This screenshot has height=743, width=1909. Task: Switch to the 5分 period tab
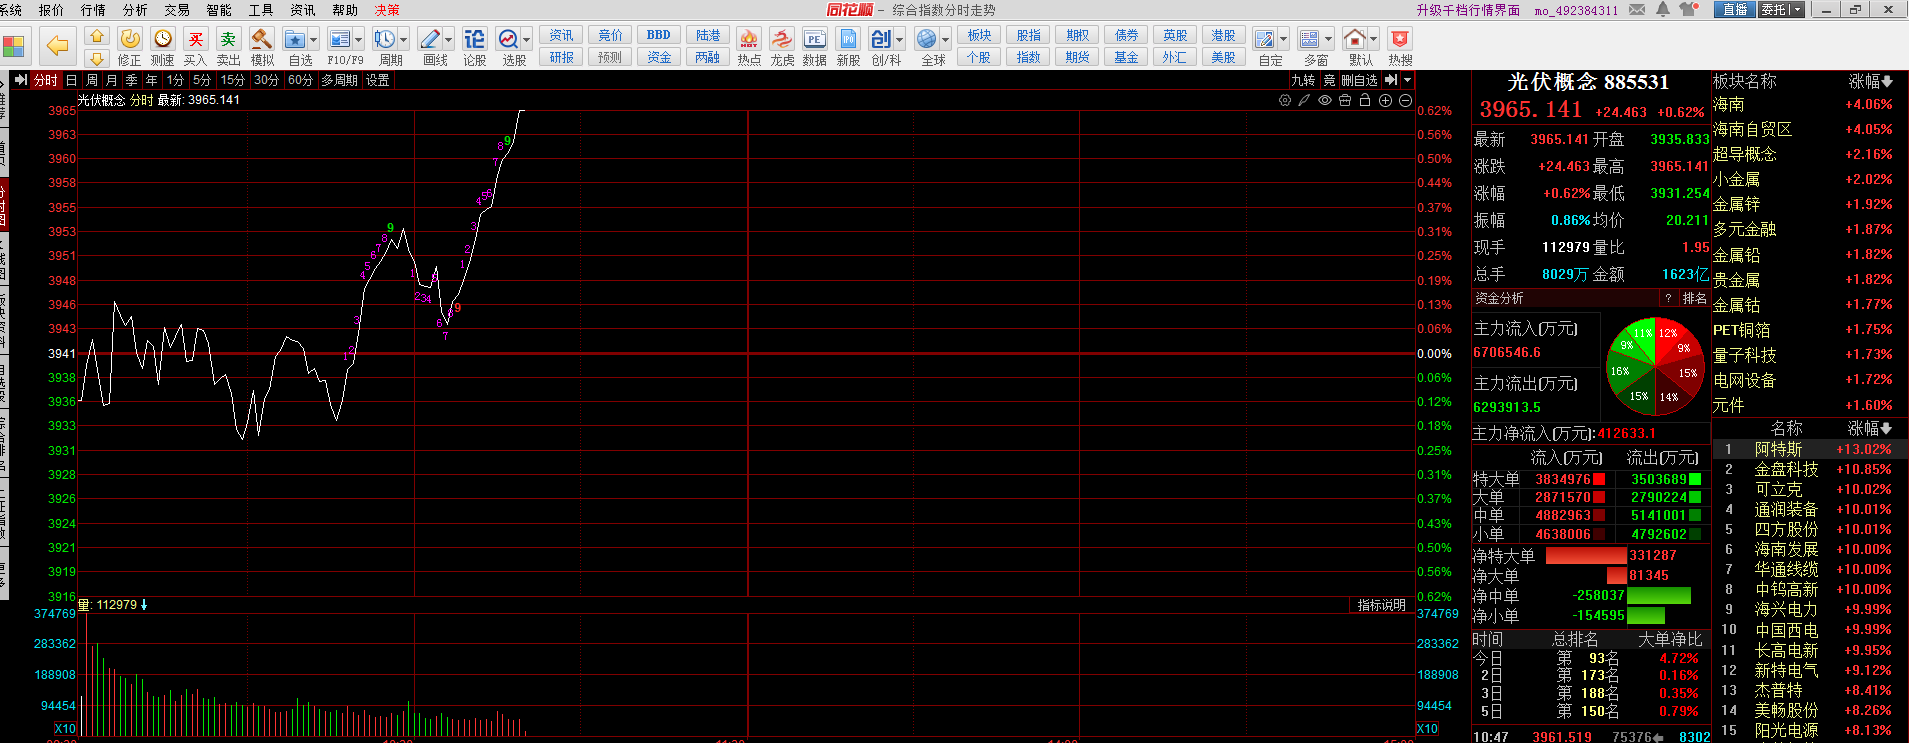point(202,80)
